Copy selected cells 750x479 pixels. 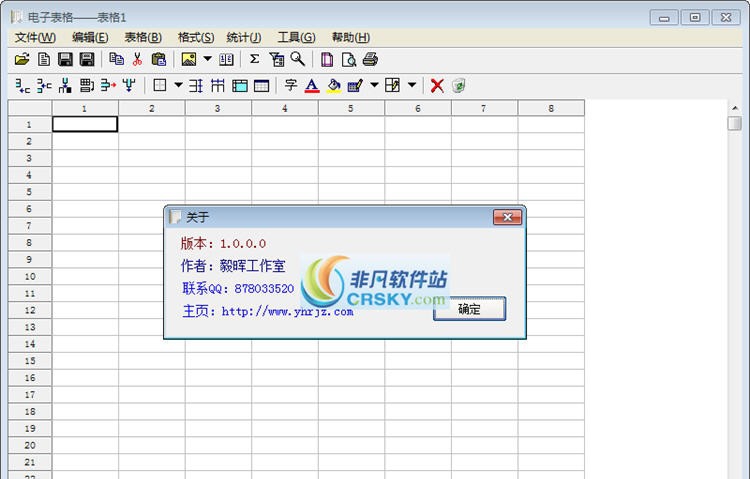(116, 59)
